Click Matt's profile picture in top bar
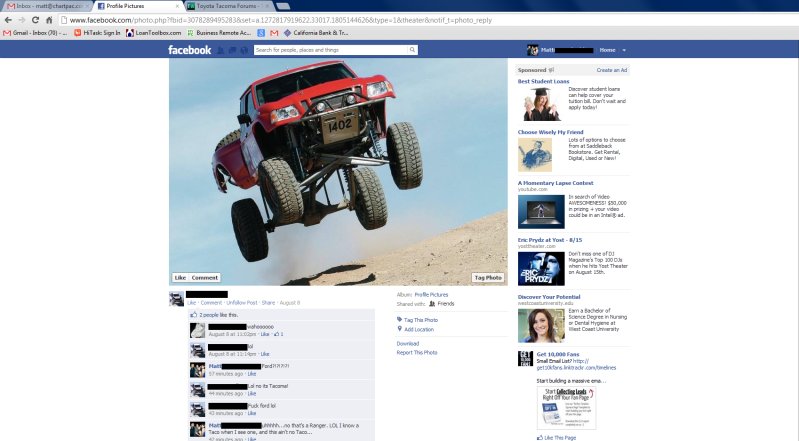Image resolution: width=799 pixels, height=441 pixels. [x=532, y=50]
